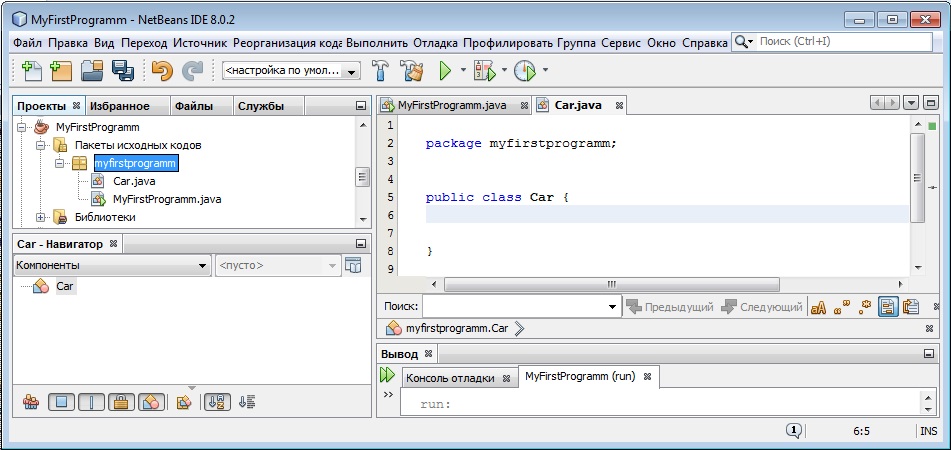
Task: Click the Предыдущий search button
Action: pyautogui.click(x=670, y=307)
